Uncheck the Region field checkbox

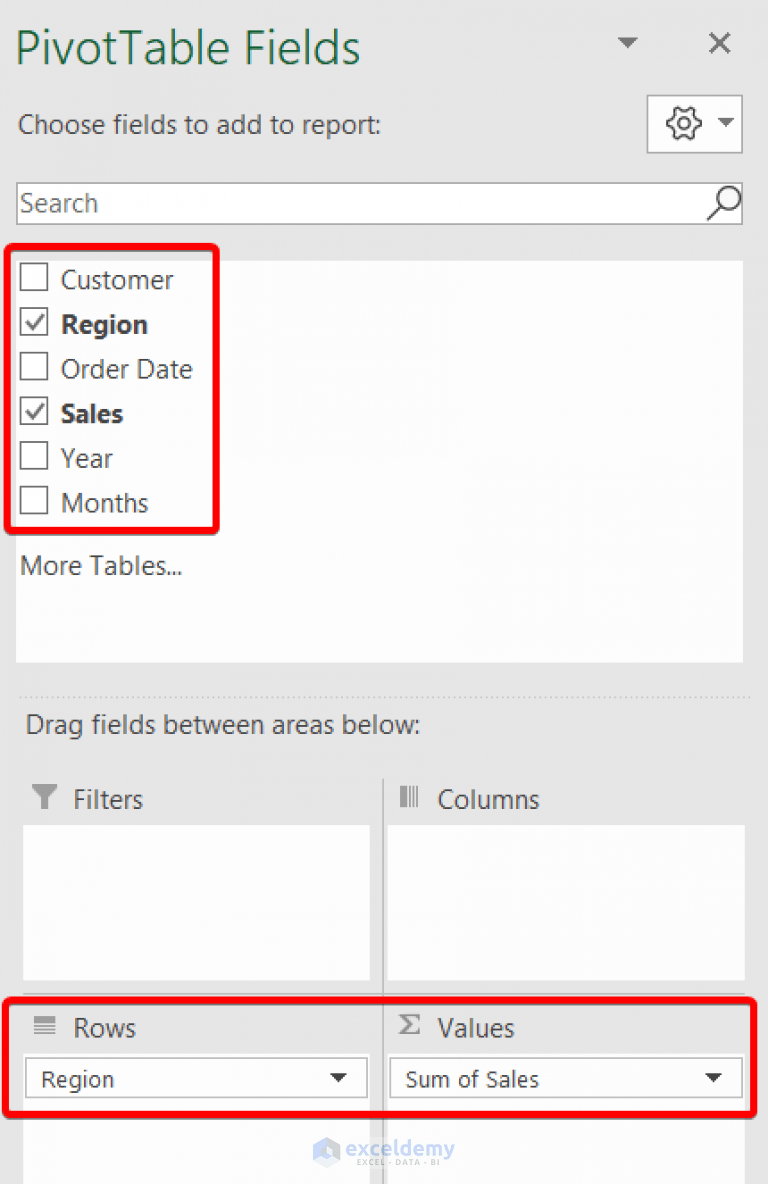[x=33, y=322]
